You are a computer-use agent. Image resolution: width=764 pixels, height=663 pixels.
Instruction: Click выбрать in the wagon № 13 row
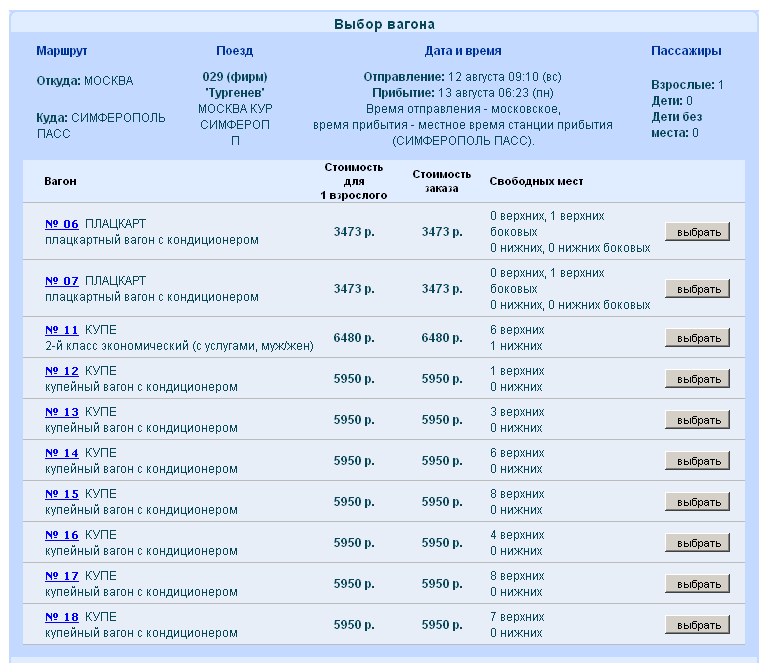point(697,420)
